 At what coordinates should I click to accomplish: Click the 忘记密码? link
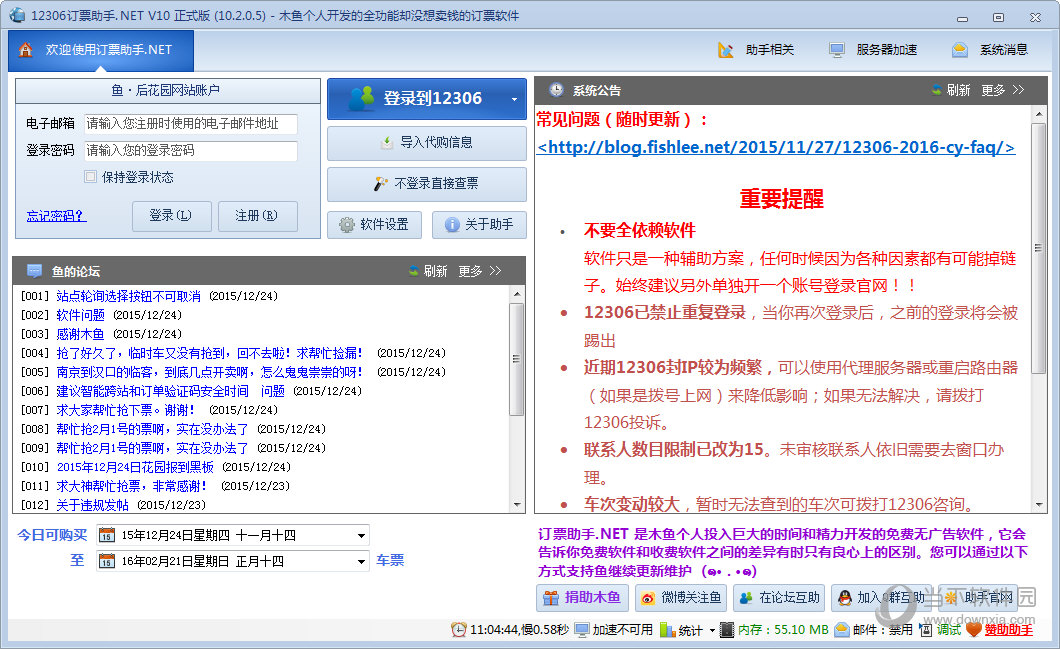point(56,216)
